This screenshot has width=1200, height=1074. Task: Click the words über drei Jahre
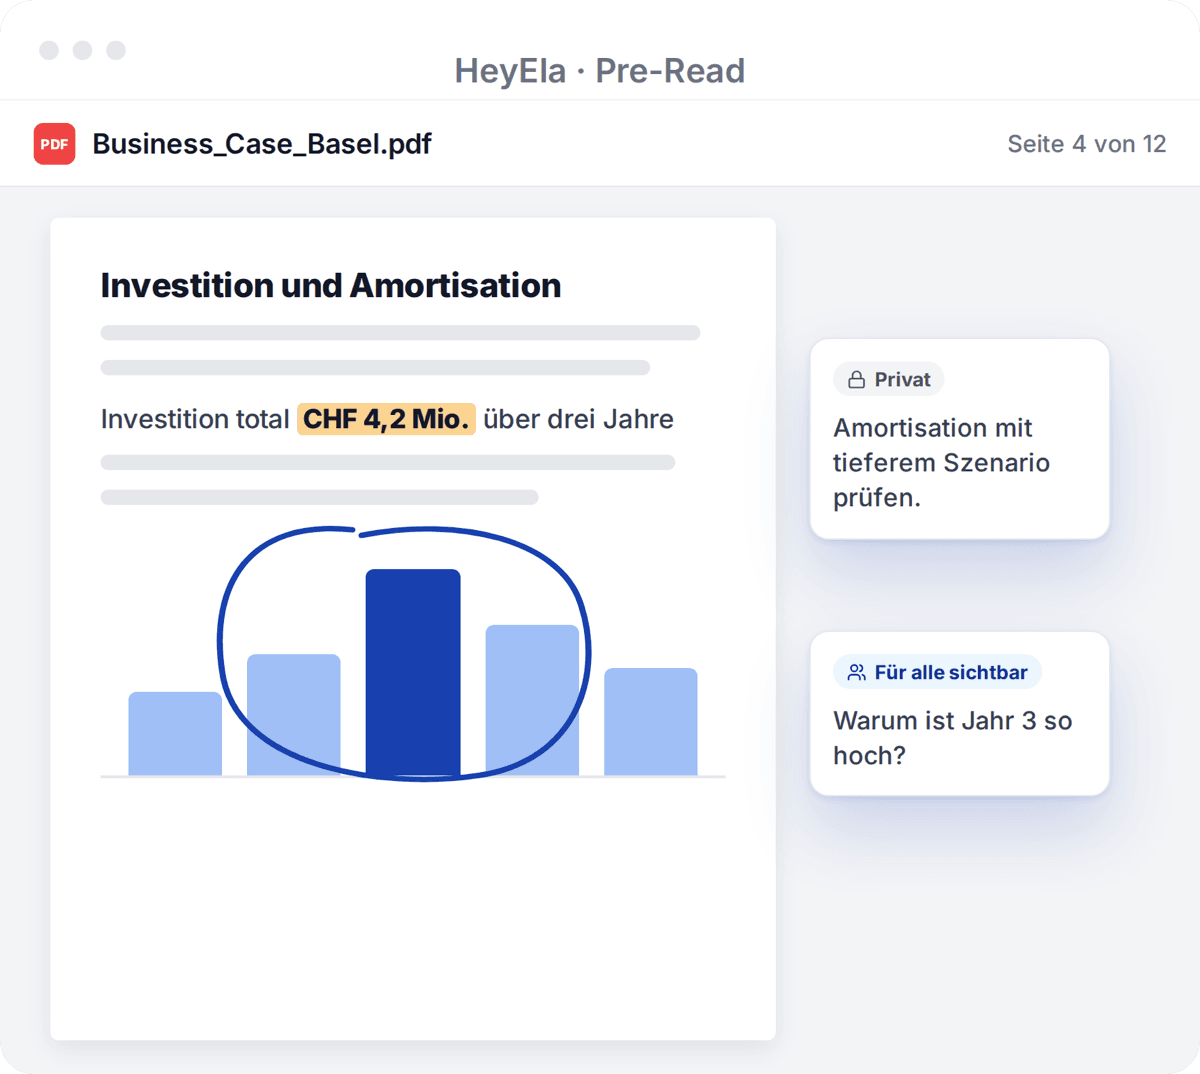tap(579, 419)
